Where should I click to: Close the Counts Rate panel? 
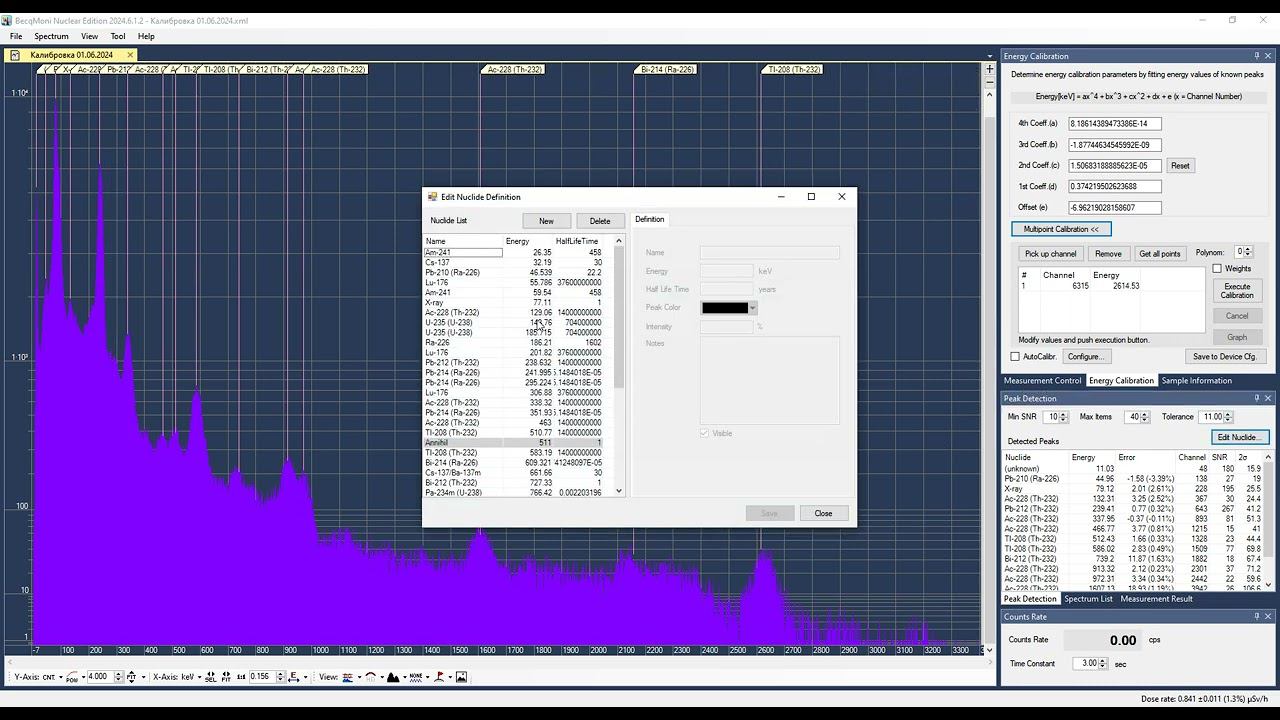coord(1268,617)
